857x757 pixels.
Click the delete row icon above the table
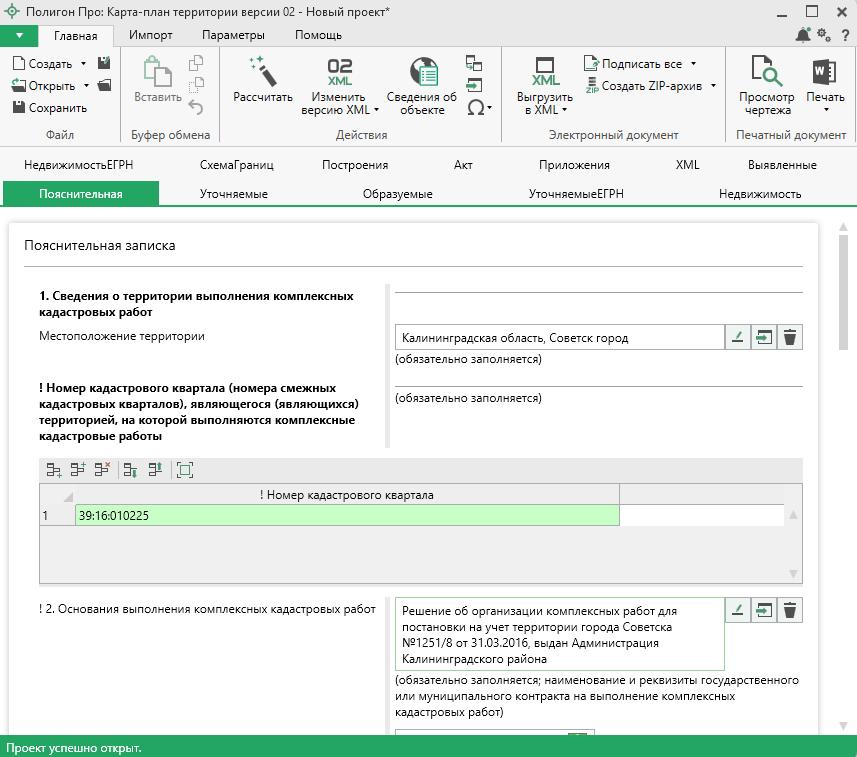(x=100, y=469)
